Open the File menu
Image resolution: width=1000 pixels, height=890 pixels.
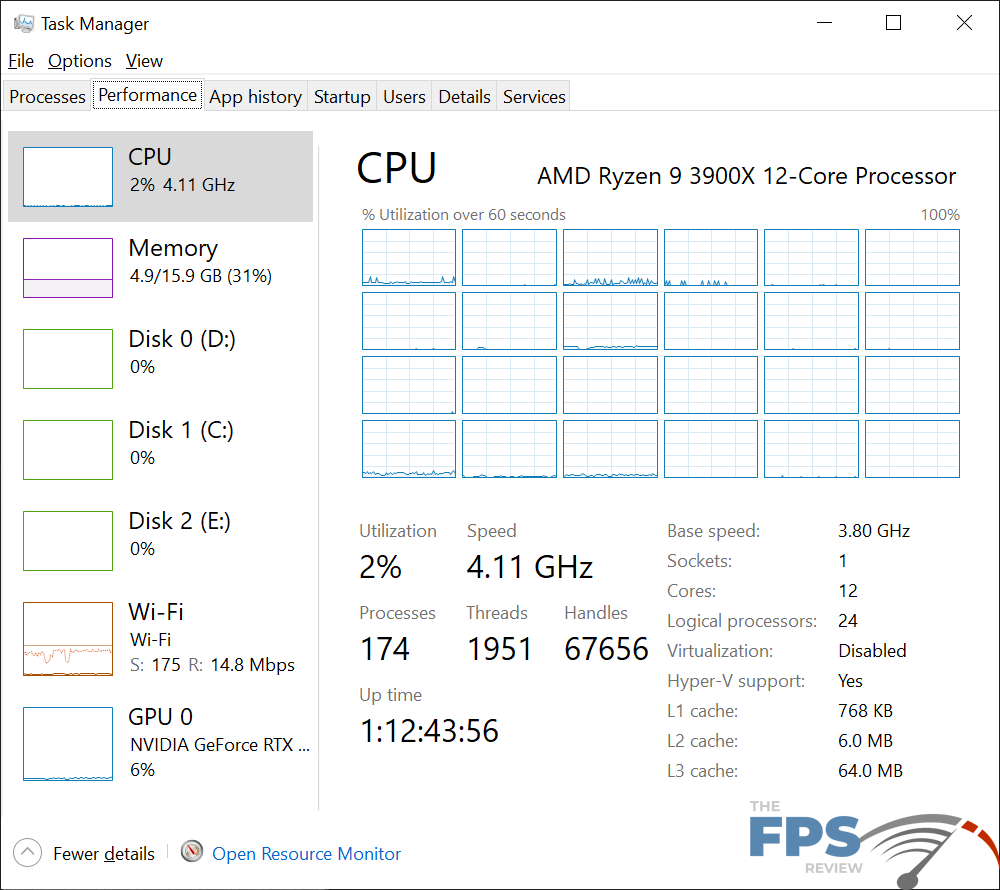point(21,61)
